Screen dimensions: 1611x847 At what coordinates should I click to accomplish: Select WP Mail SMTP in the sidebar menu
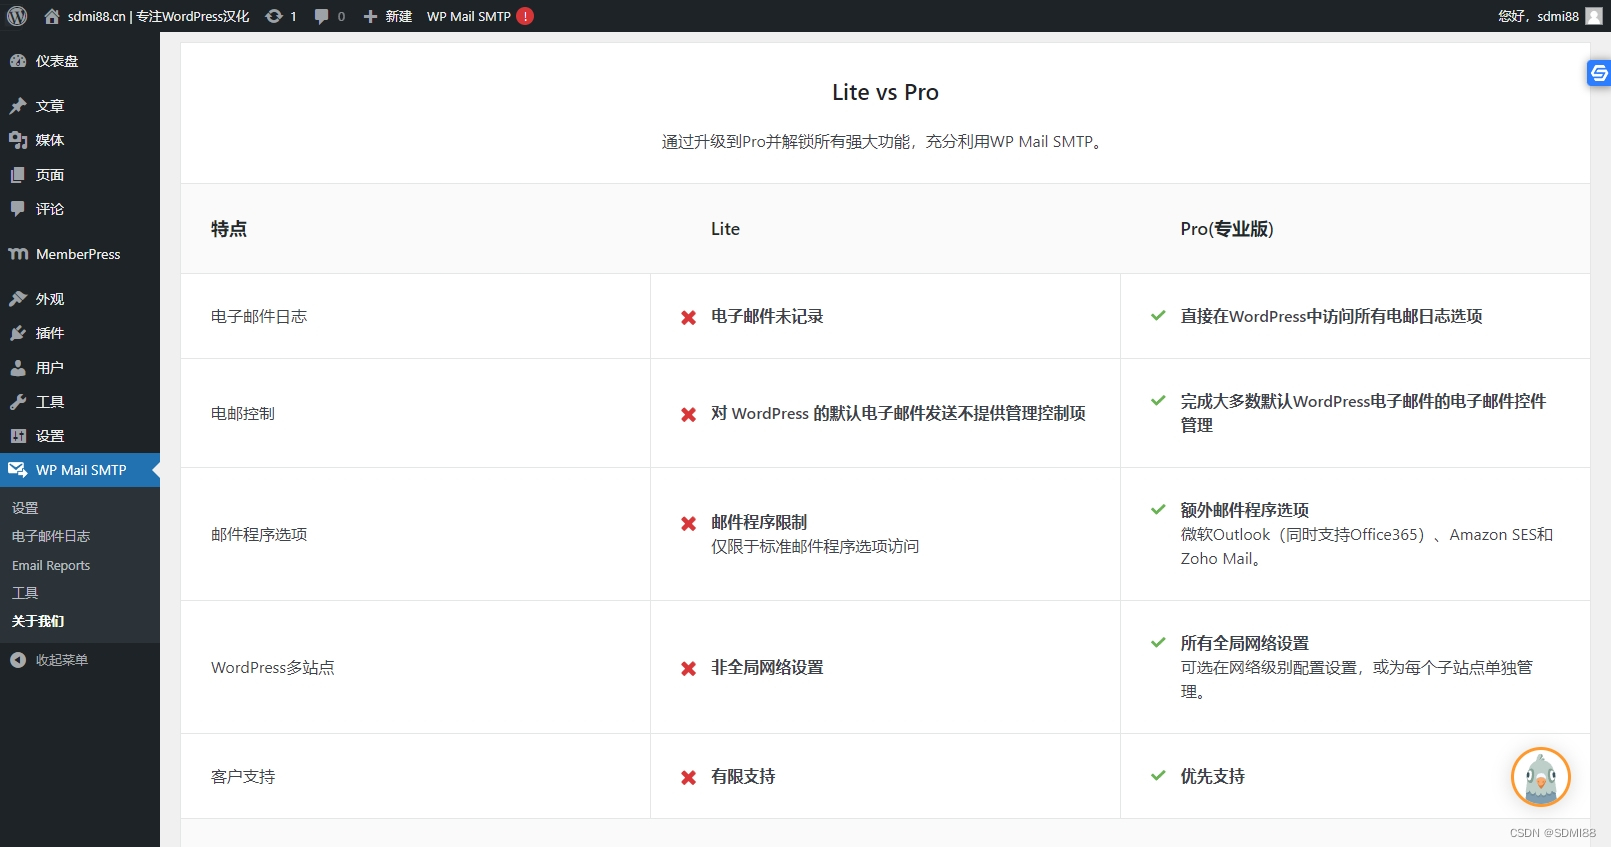[80, 470]
